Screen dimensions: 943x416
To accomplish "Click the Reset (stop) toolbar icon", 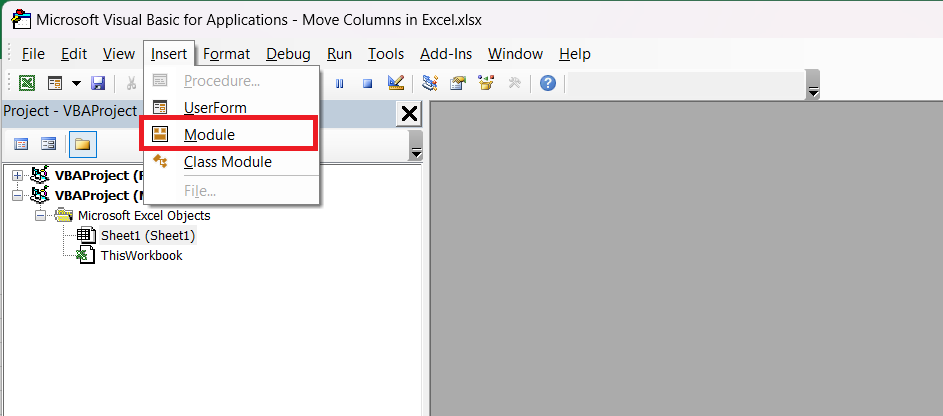I will 367,84.
